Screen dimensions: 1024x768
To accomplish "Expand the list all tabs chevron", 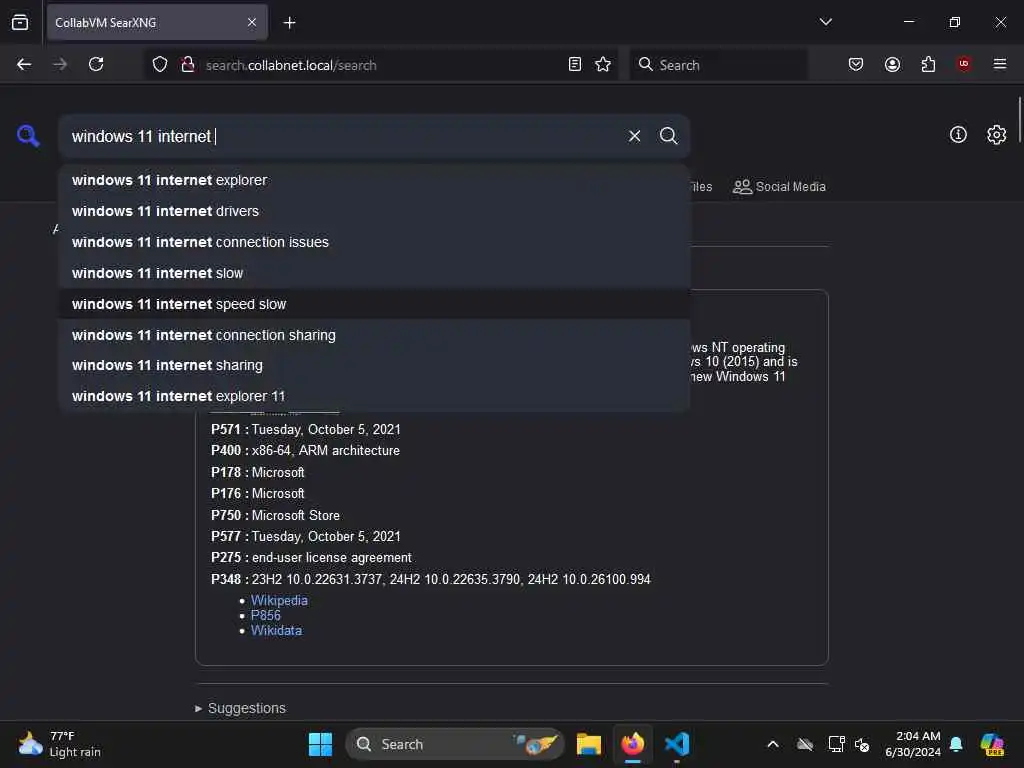I will [x=825, y=22].
